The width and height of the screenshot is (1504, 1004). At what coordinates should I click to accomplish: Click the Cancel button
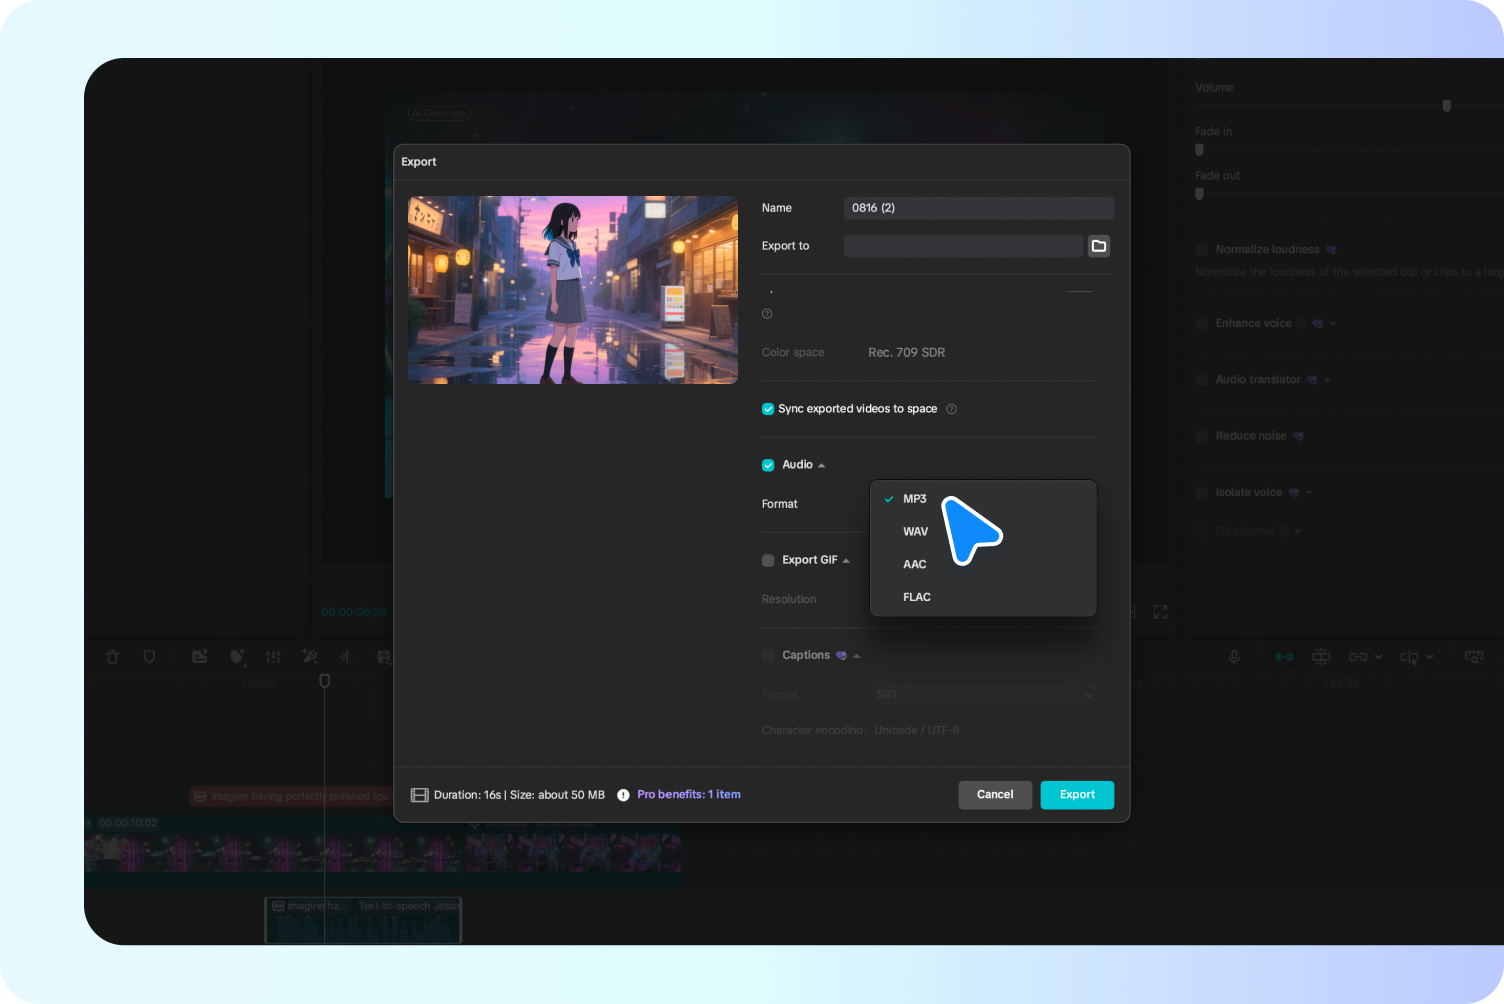tap(995, 795)
